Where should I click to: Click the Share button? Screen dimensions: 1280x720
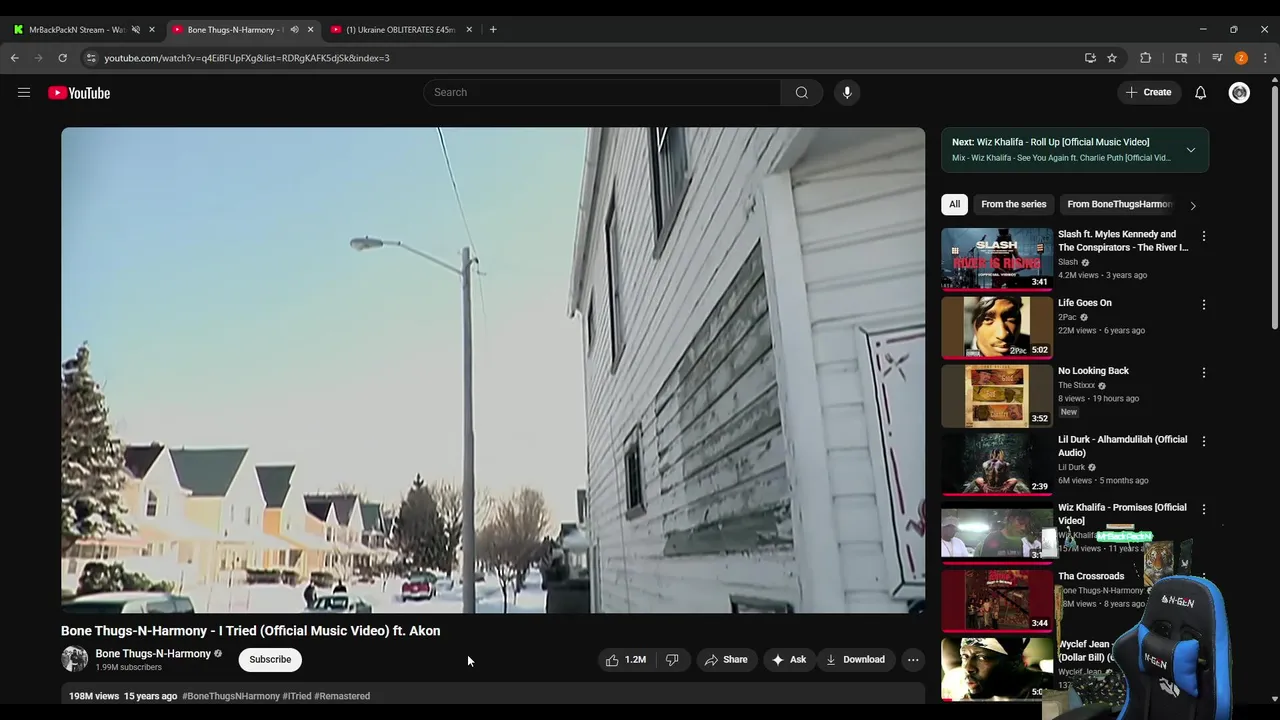(x=726, y=660)
